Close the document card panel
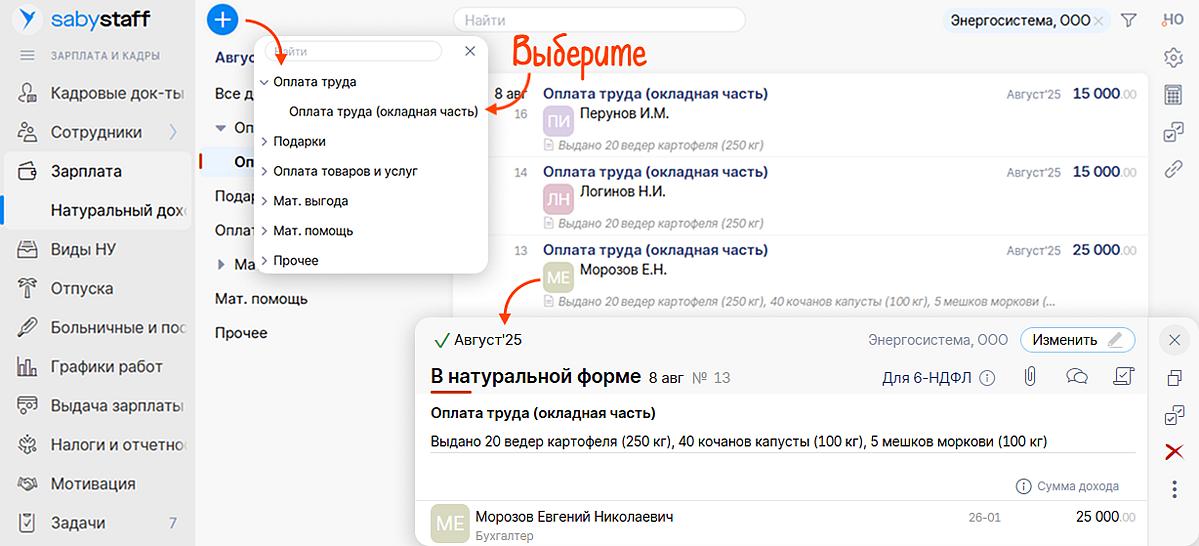 (x=1174, y=340)
